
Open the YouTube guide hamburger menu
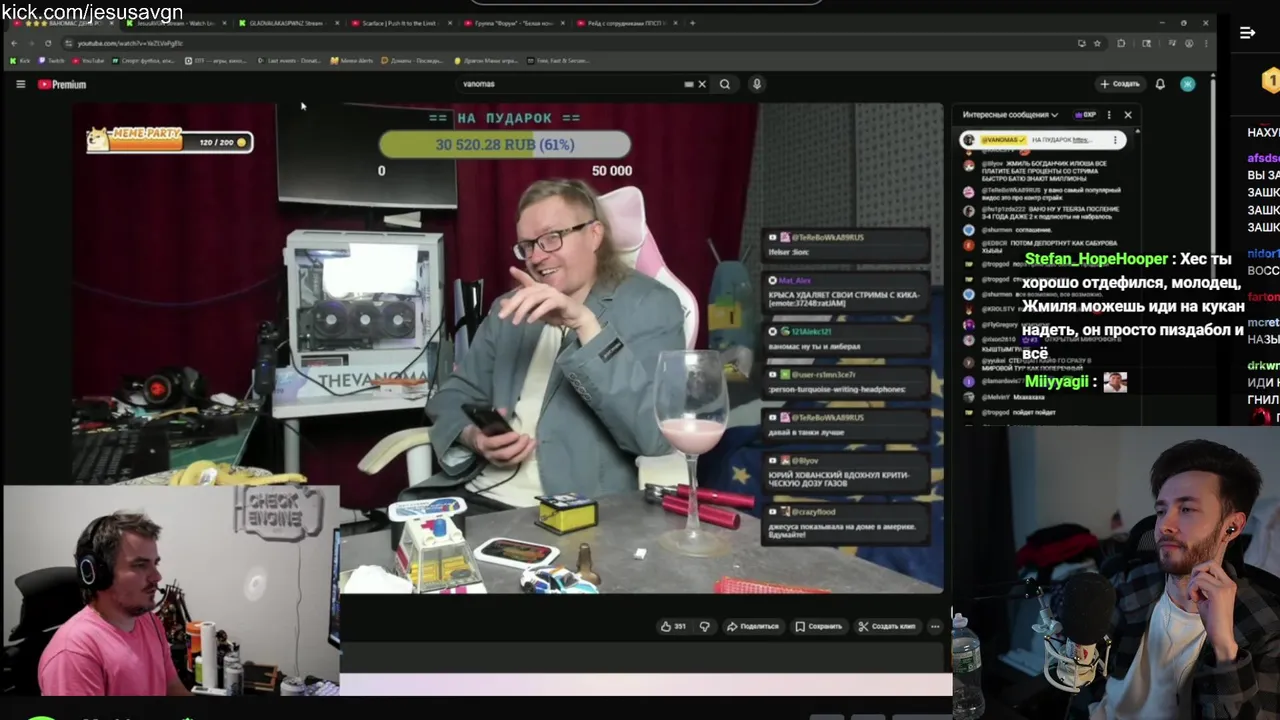[x=20, y=84]
